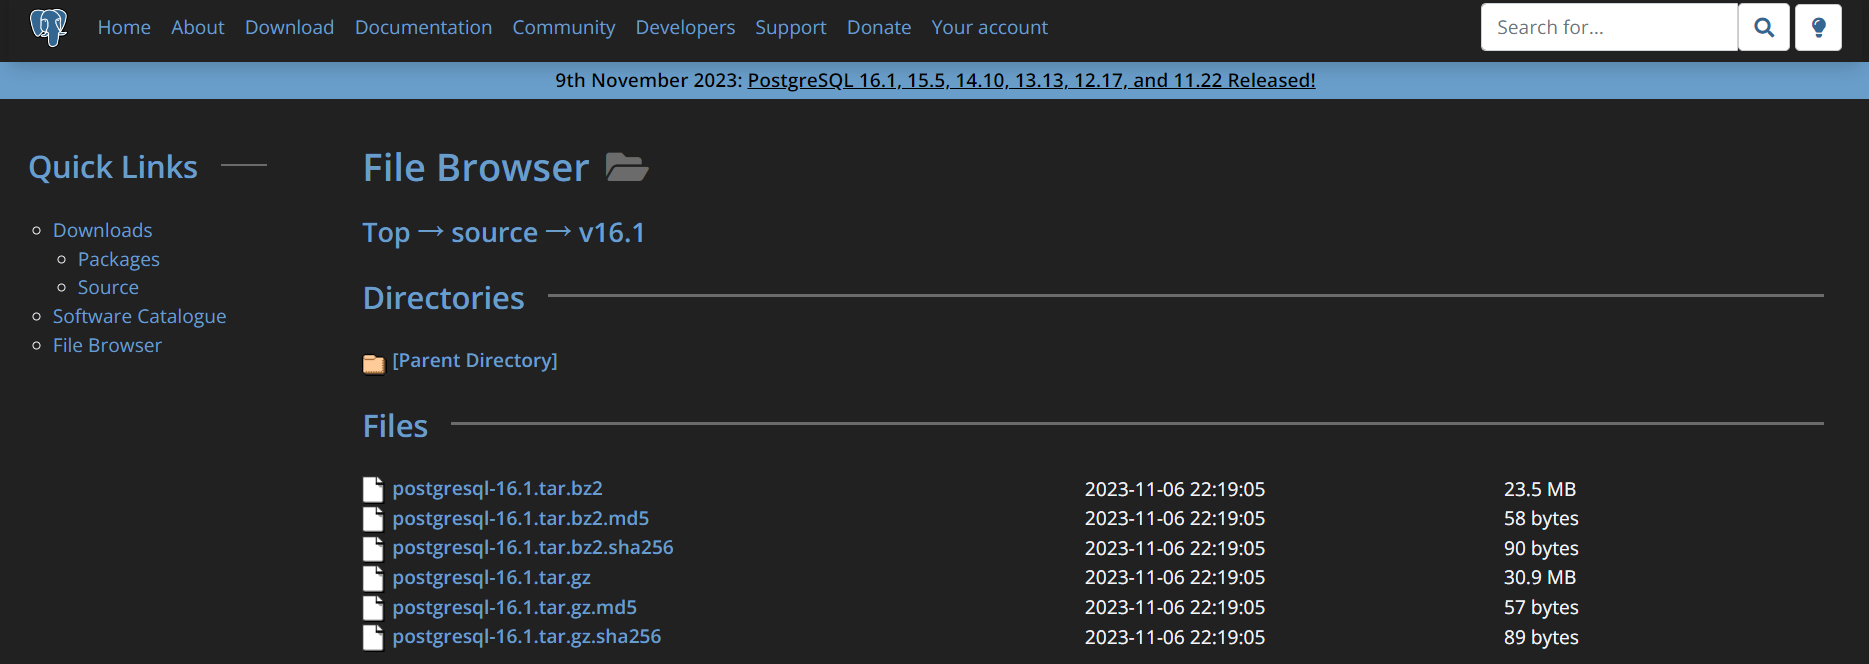Open the Download menu item
This screenshot has height=664, width=1869.
coord(289,27)
